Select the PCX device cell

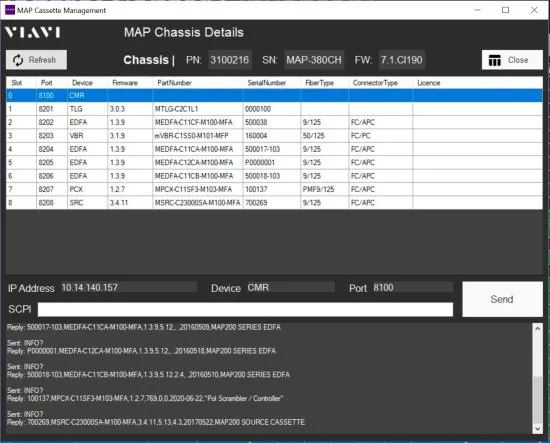[x=87, y=189]
